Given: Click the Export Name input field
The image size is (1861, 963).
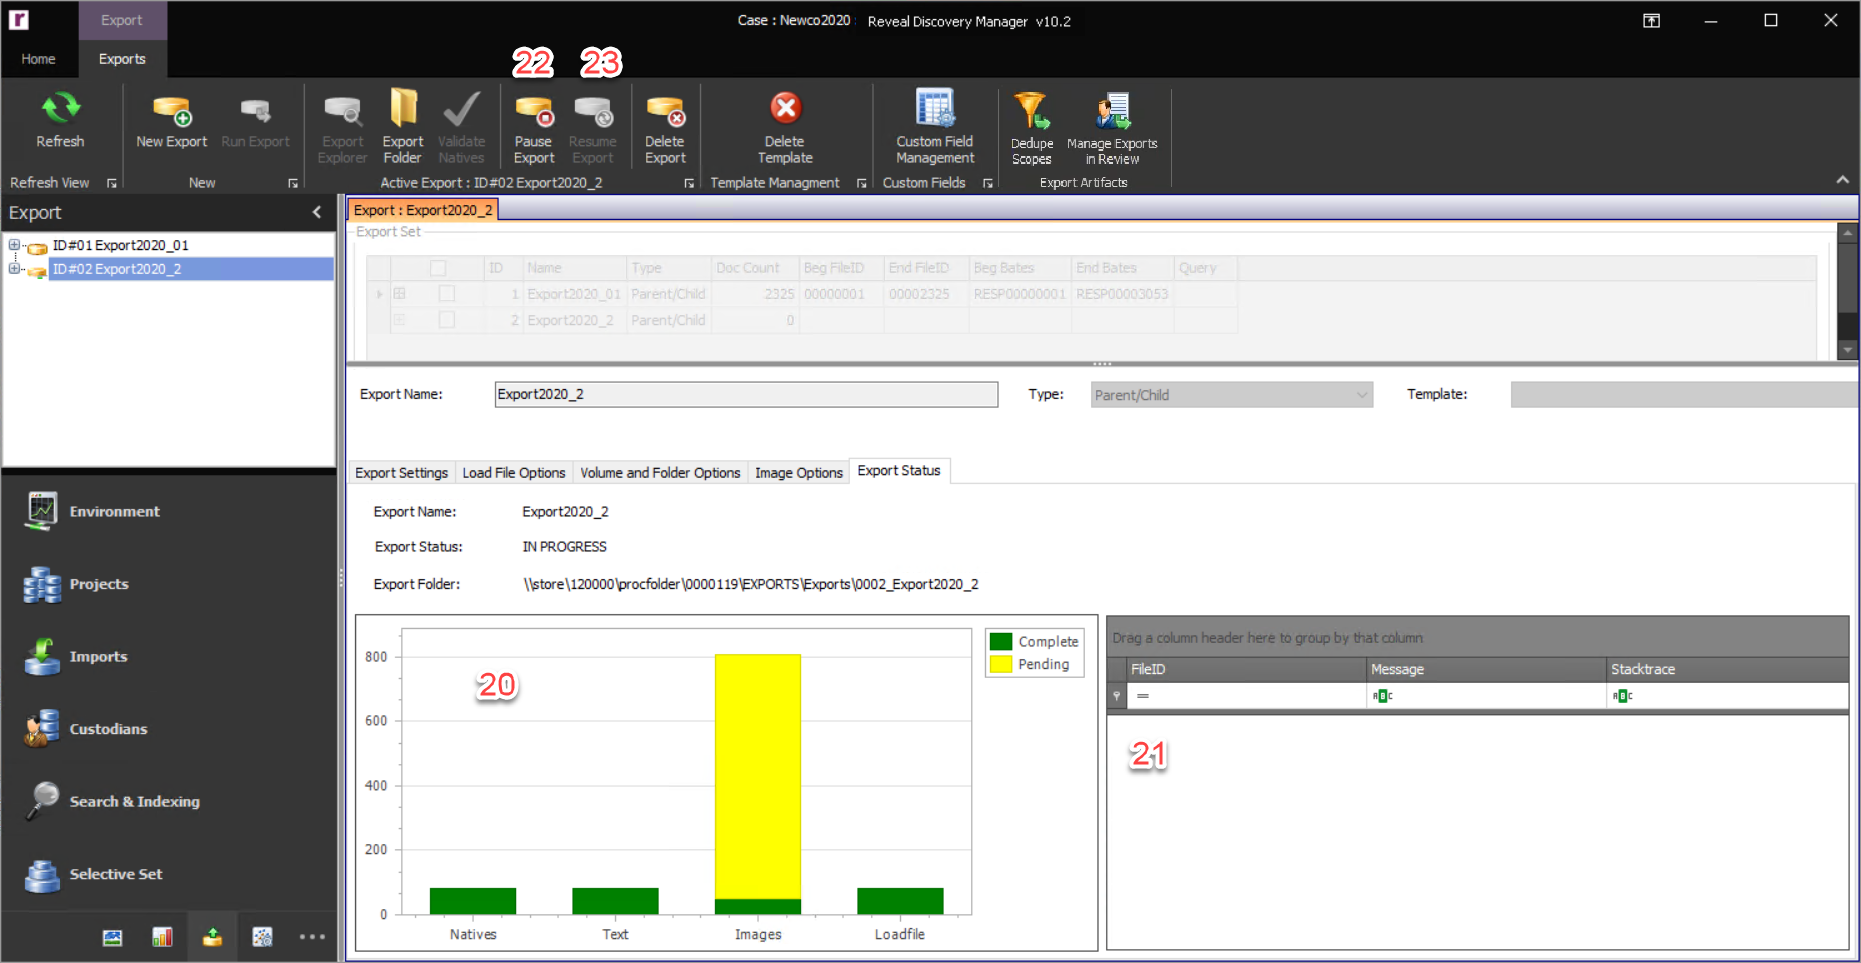Looking at the screenshot, I should point(746,394).
